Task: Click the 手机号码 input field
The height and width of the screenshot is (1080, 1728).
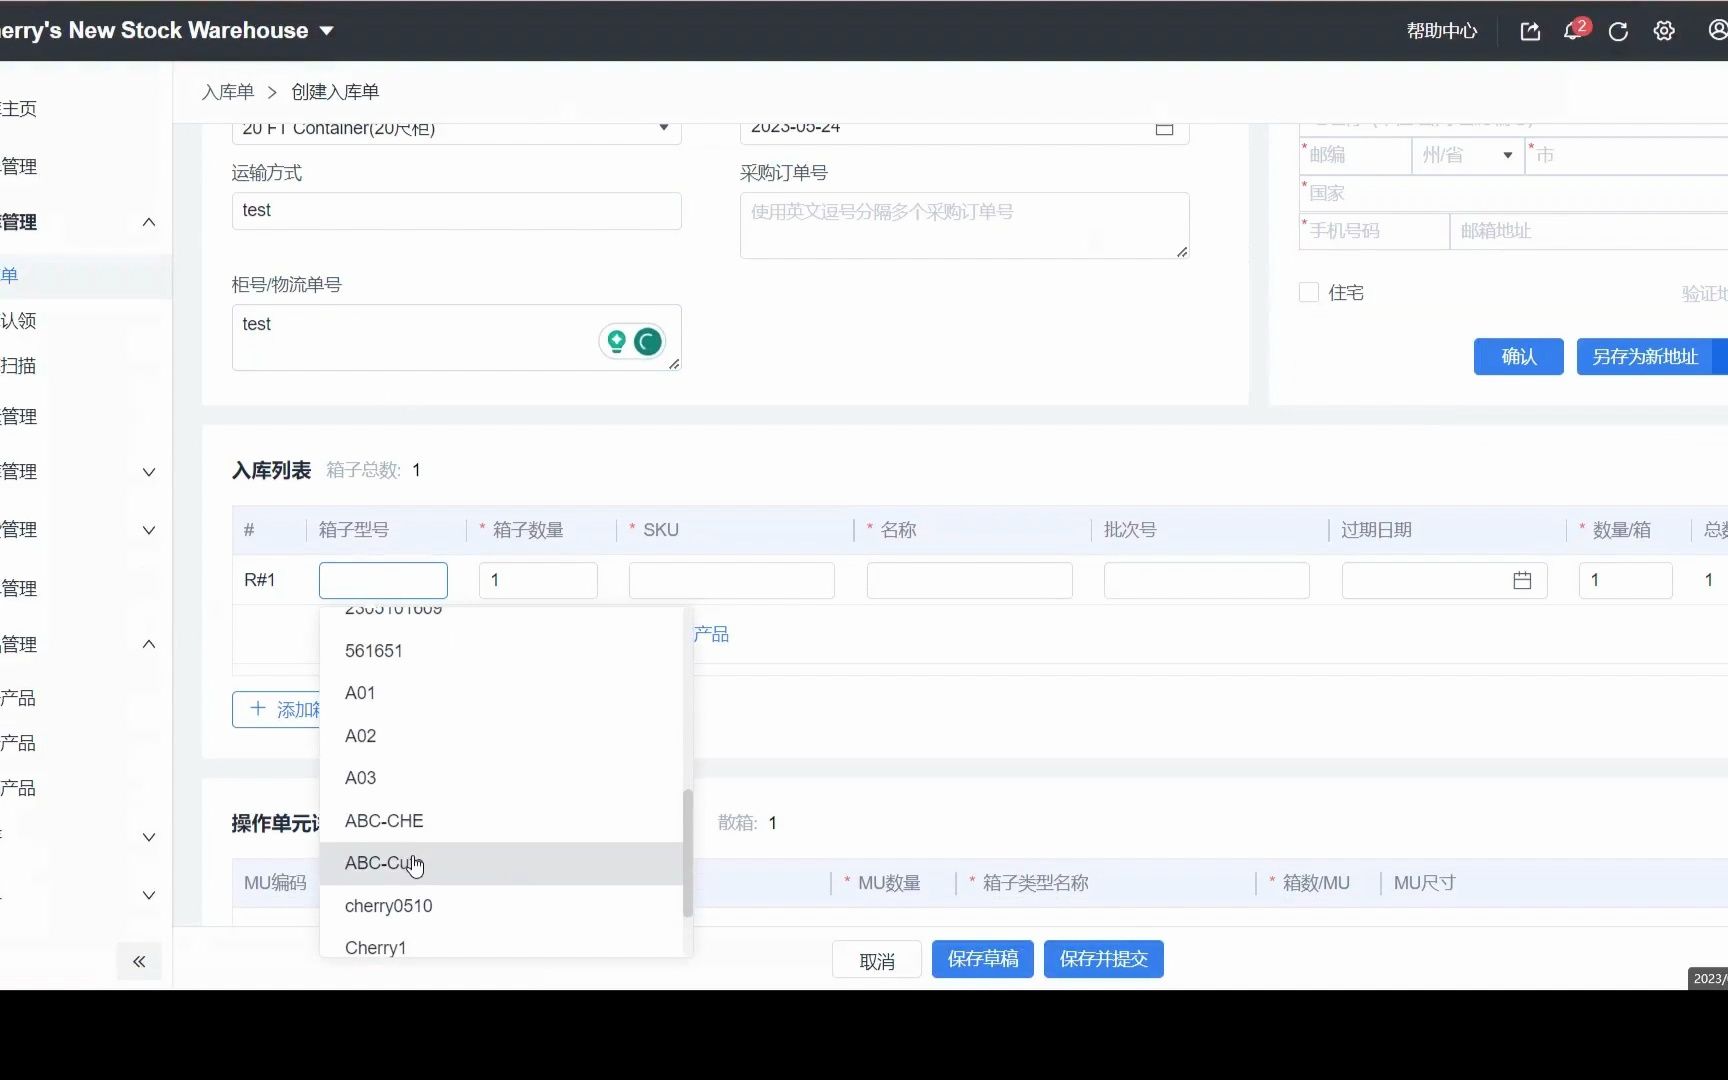Action: [1375, 231]
